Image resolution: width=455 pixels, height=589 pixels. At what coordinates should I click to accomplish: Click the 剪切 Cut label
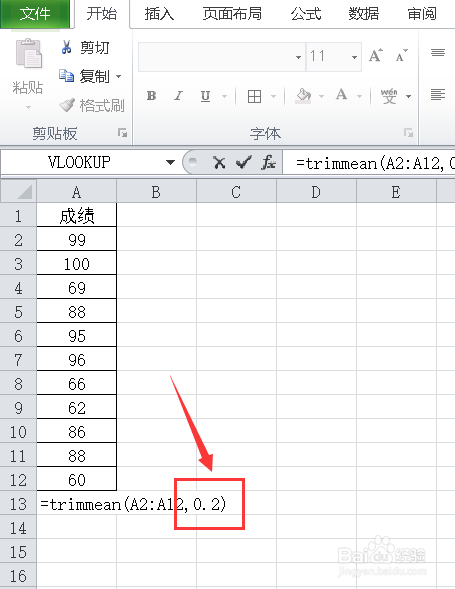[x=95, y=48]
